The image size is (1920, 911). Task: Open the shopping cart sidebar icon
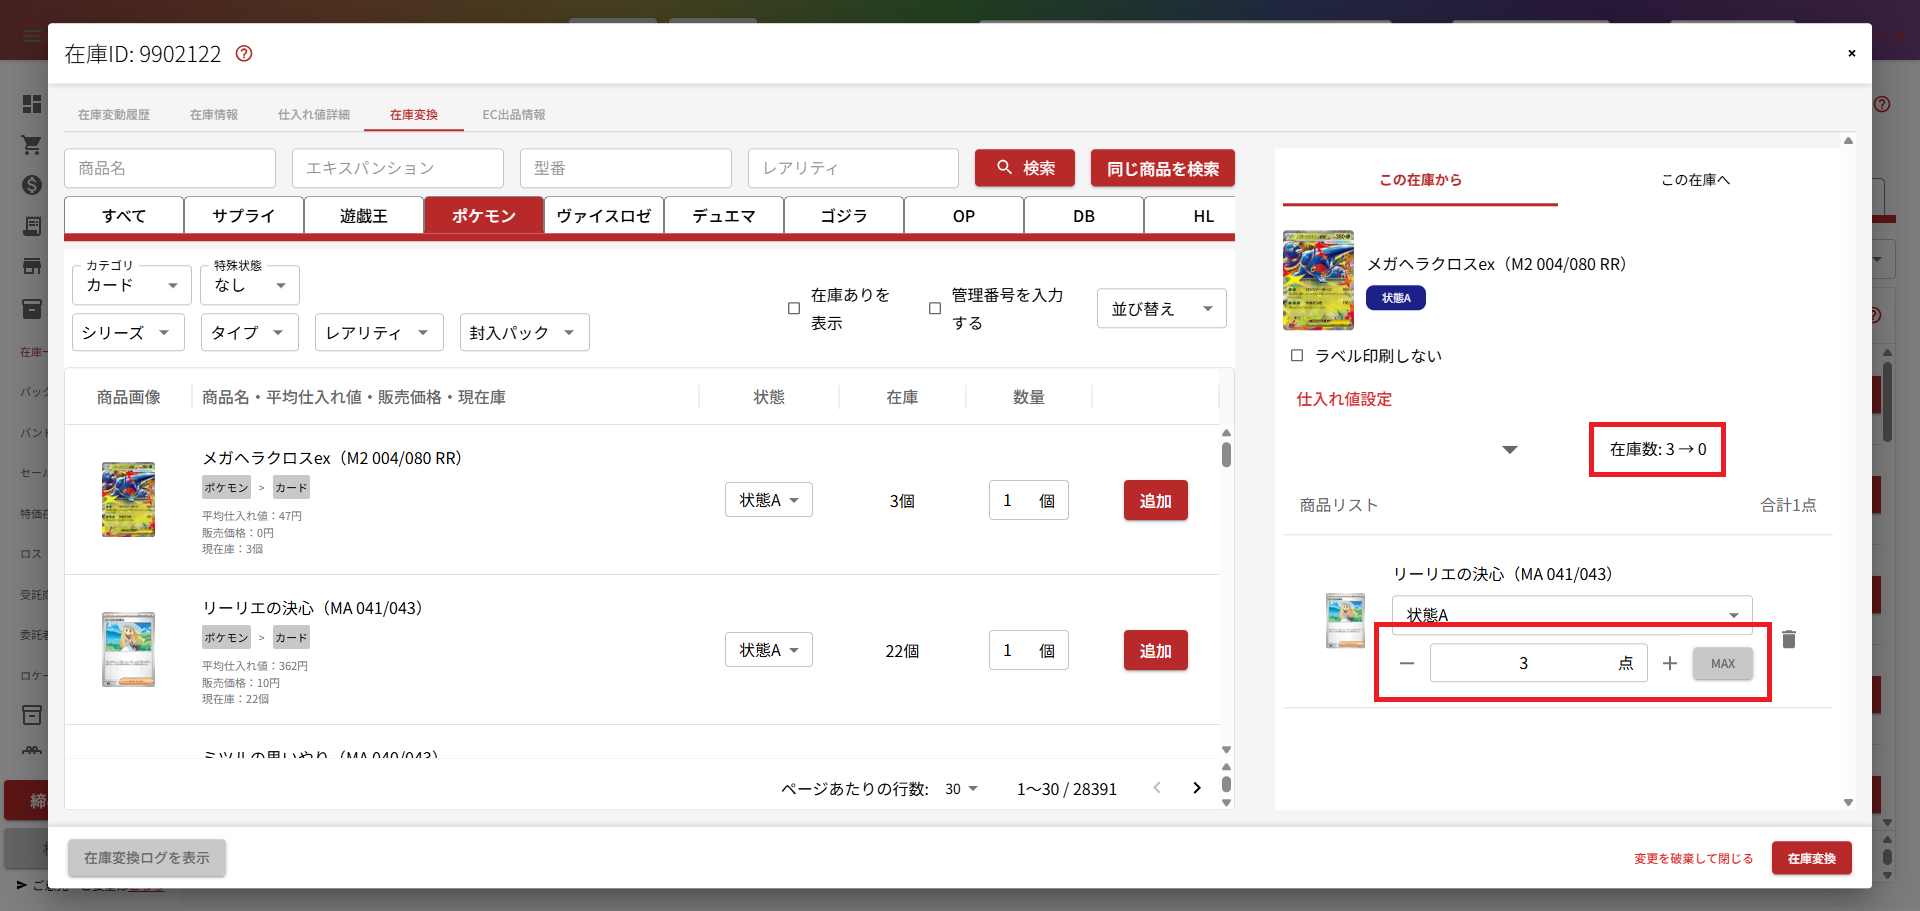32,145
